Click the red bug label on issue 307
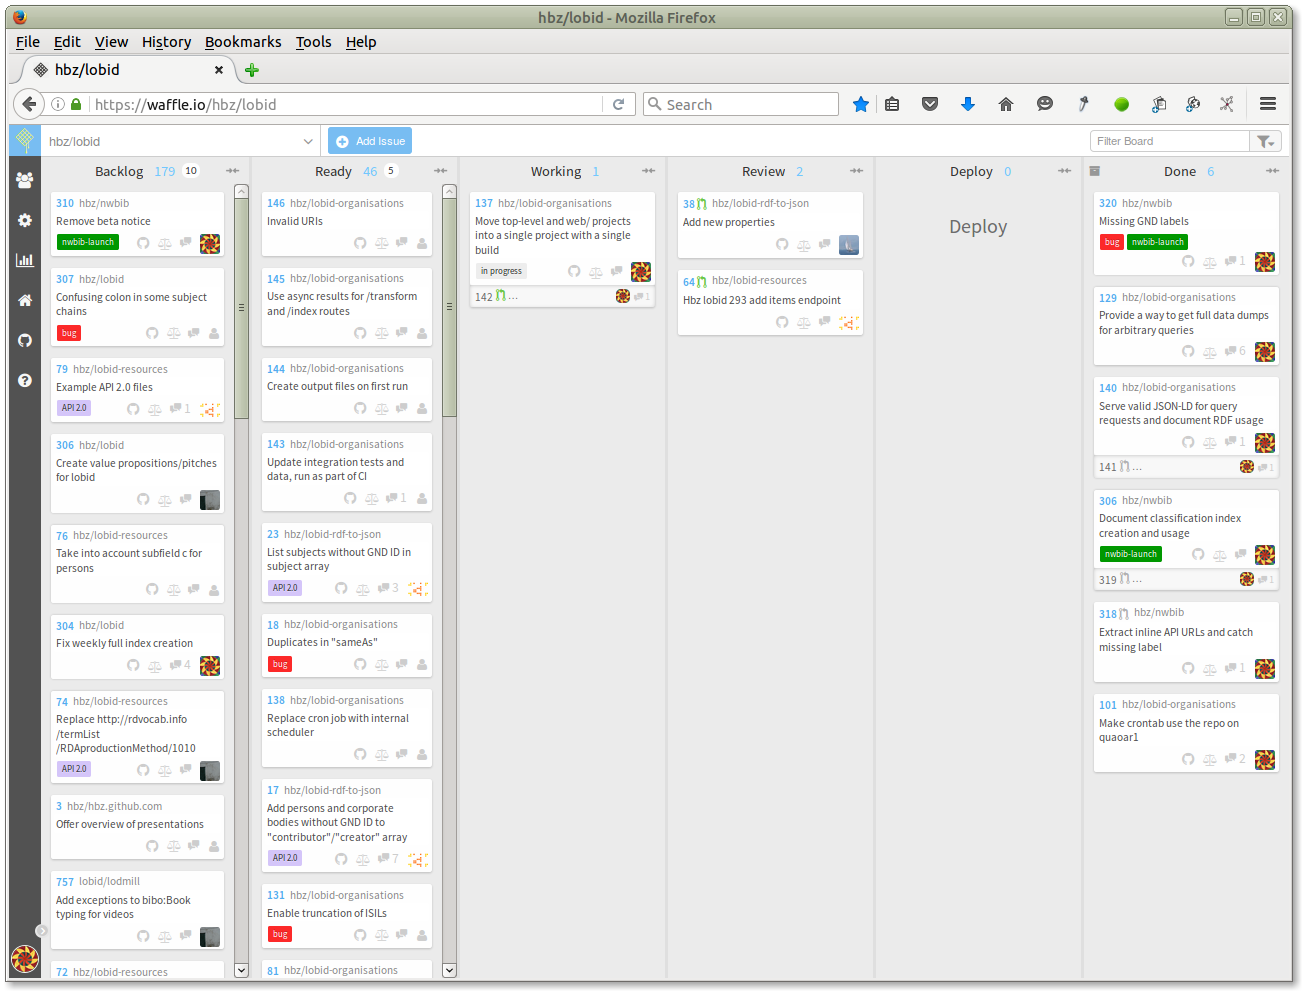The height and width of the screenshot is (991, 1302). (69, 333)
